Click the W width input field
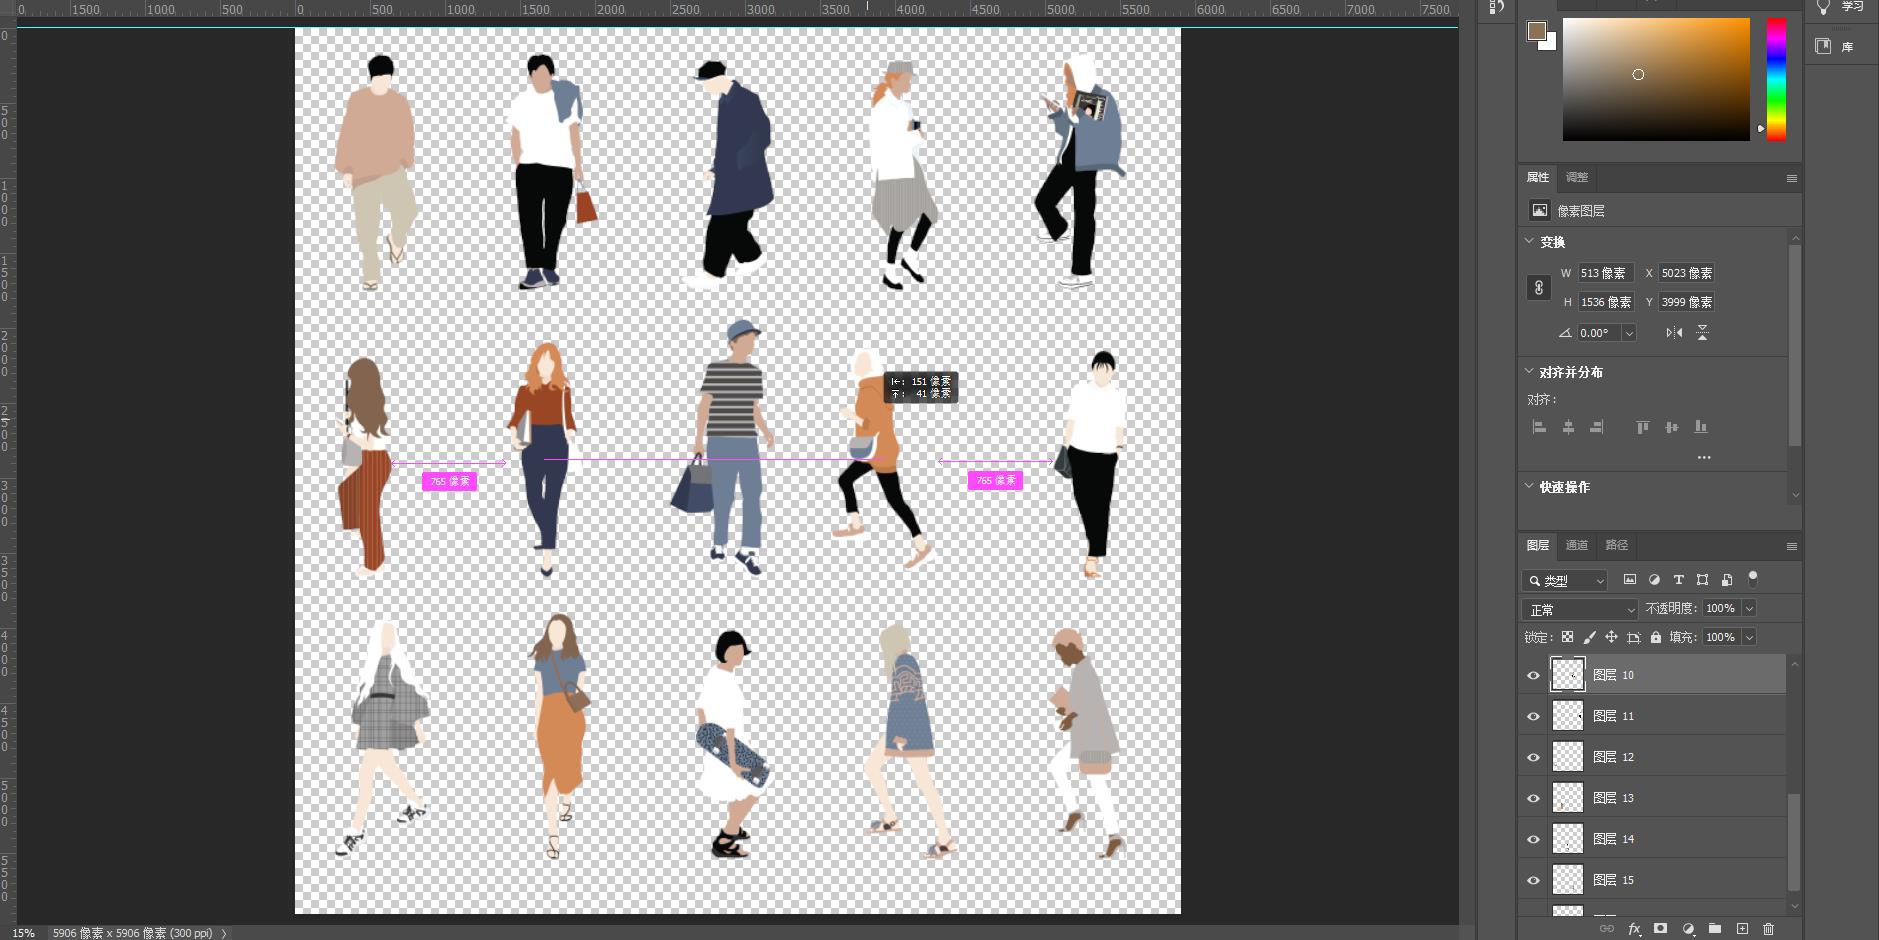 click(x=1604, y=273)
